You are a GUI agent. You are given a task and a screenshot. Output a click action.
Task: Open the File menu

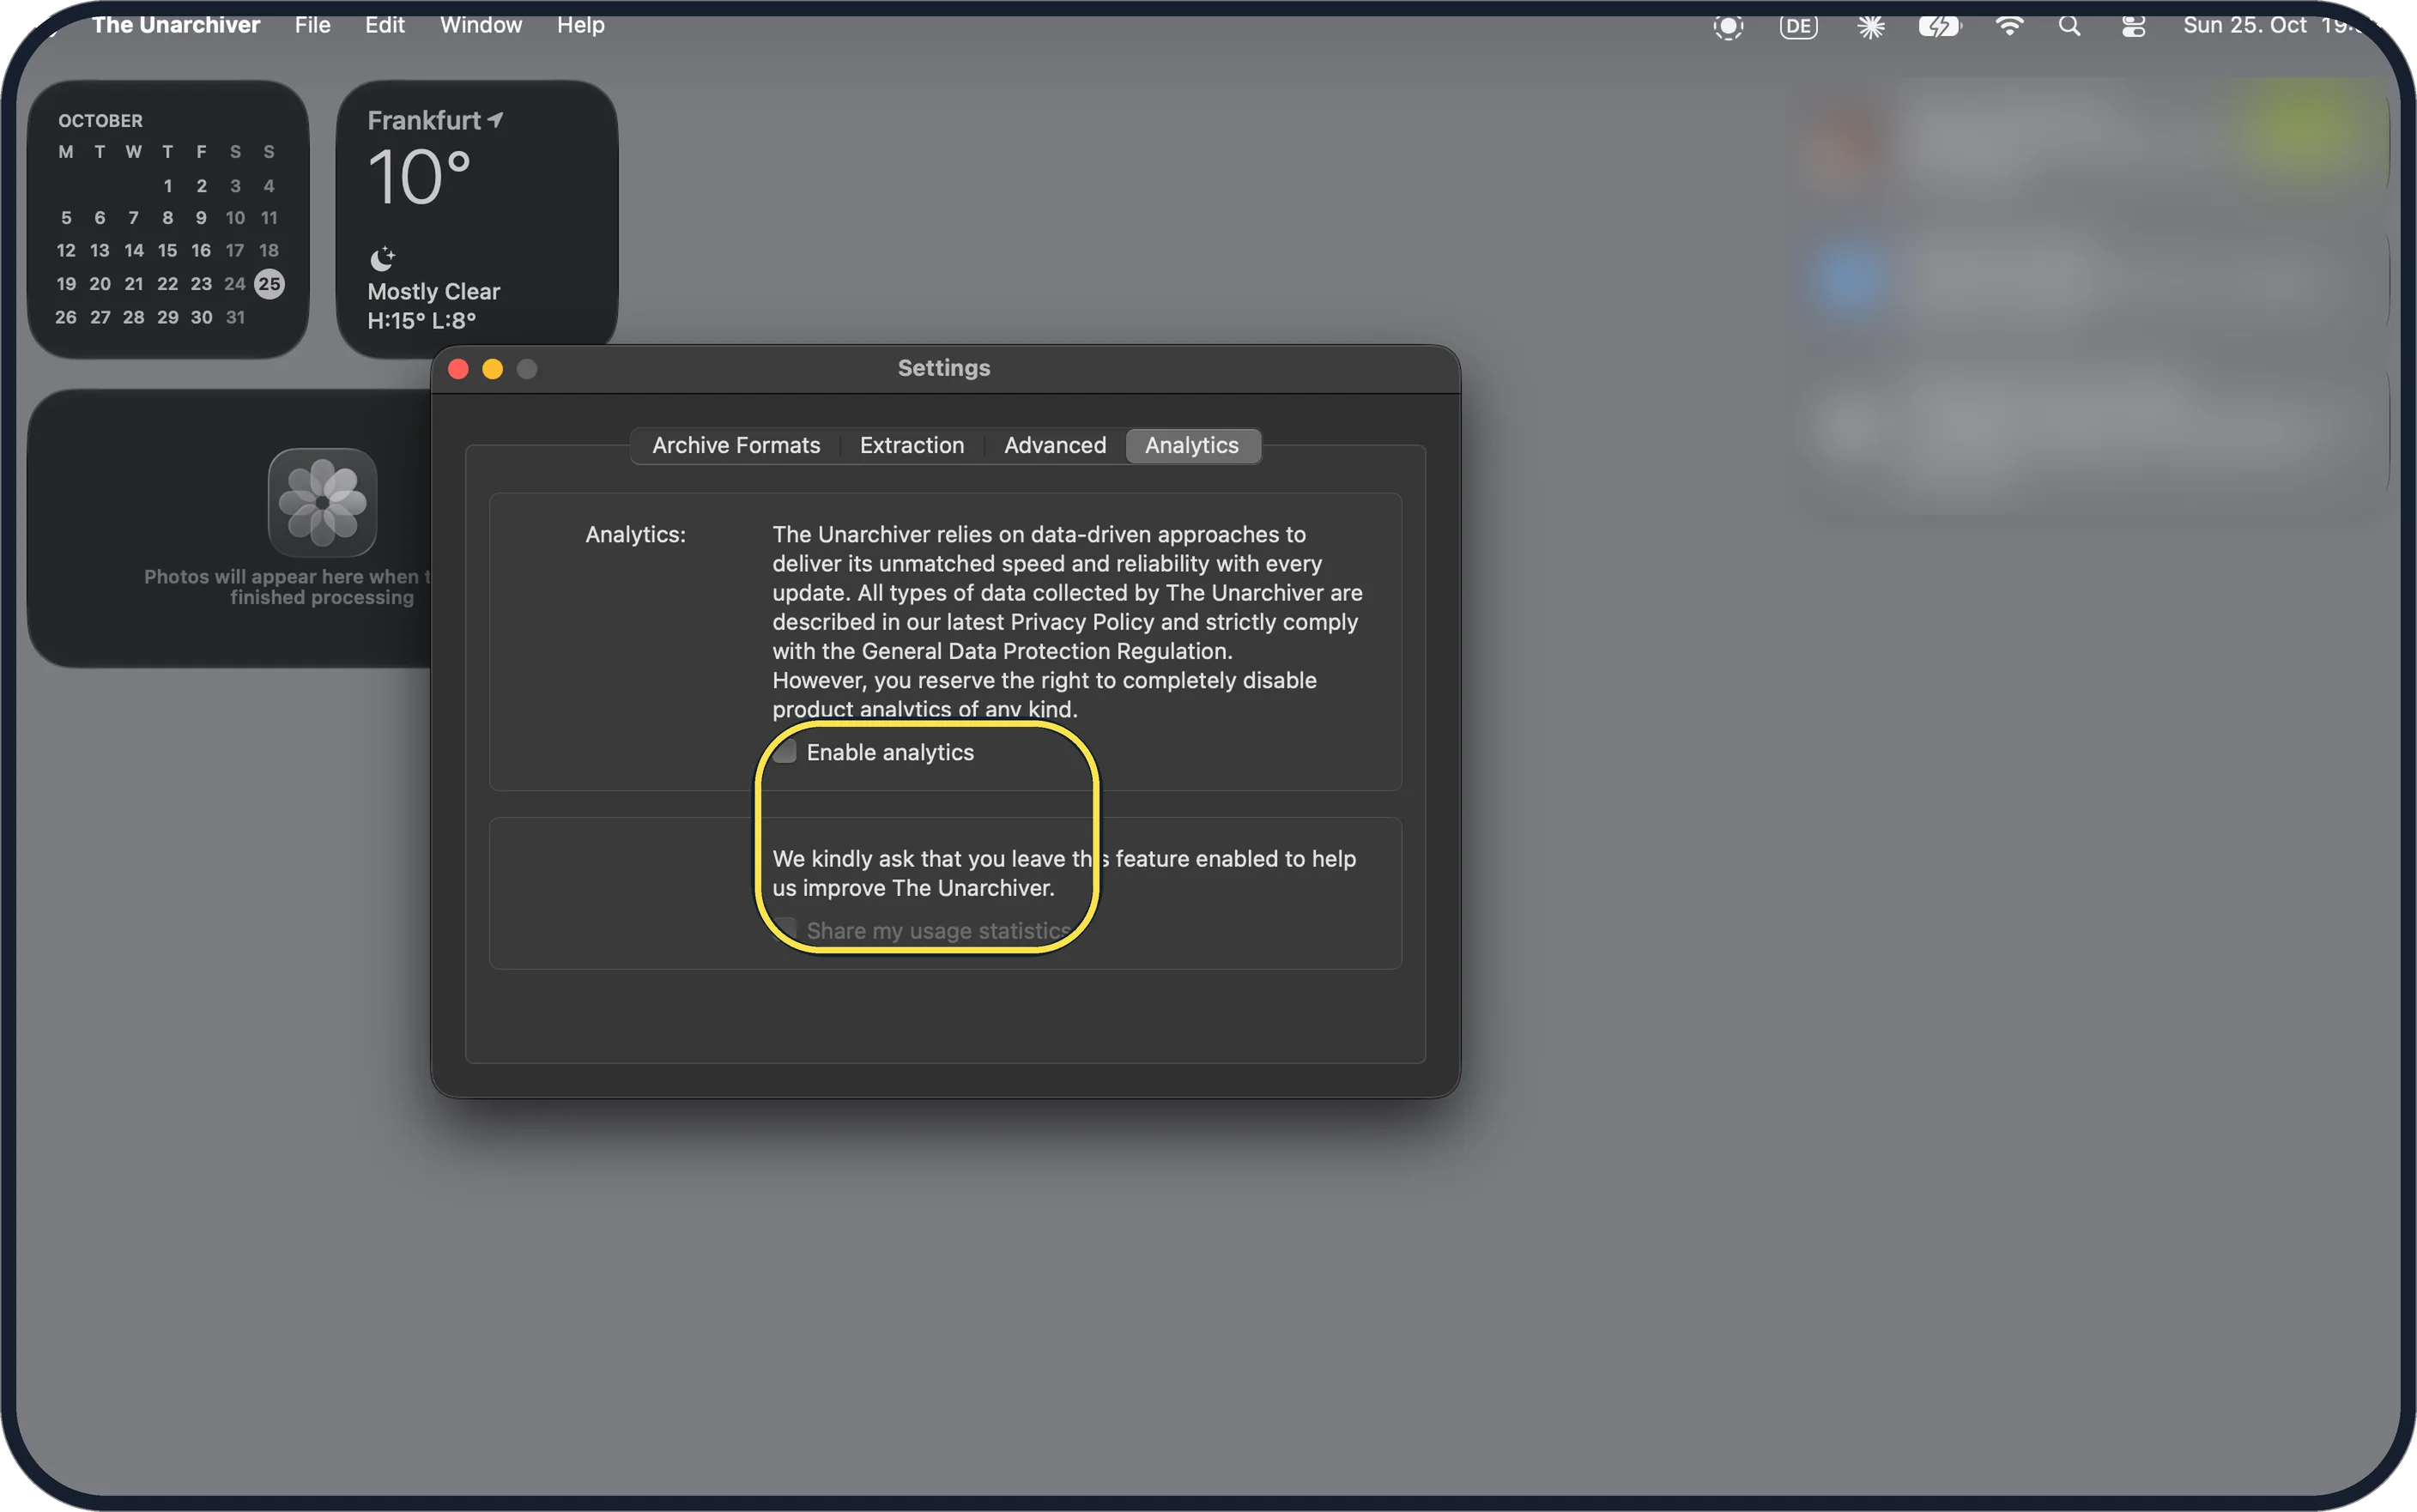pyautogui.click(x=312, y=25)
